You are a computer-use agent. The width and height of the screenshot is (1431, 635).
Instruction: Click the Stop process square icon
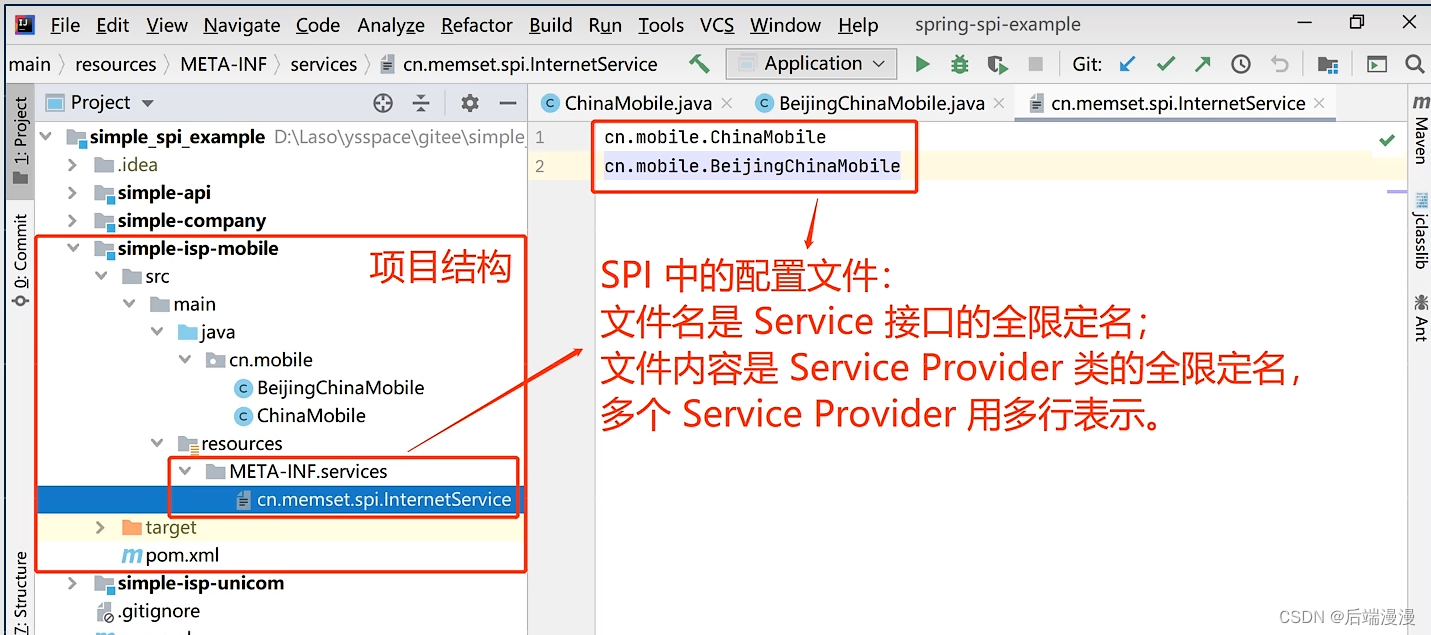click(x=1035, y=64)
